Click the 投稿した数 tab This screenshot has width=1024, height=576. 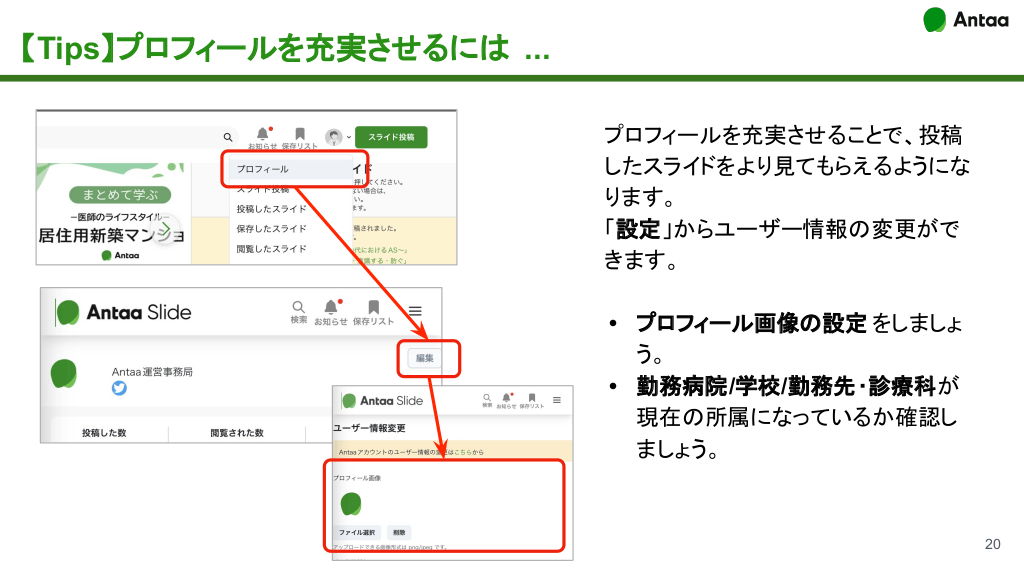(104, 433)
